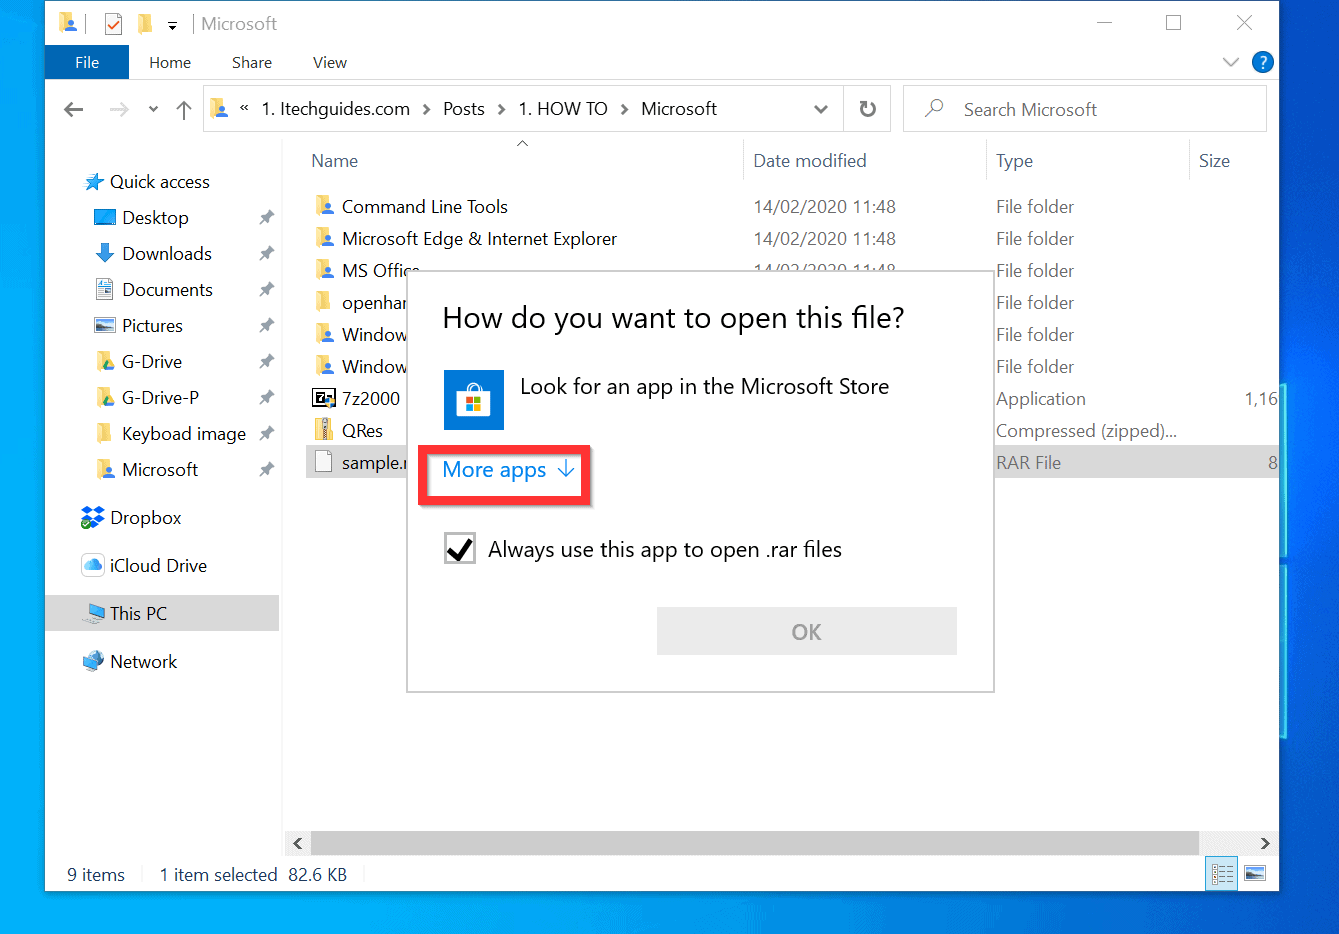1339x934 pixels.
Task: Go up one folder level
Action: 183,108
